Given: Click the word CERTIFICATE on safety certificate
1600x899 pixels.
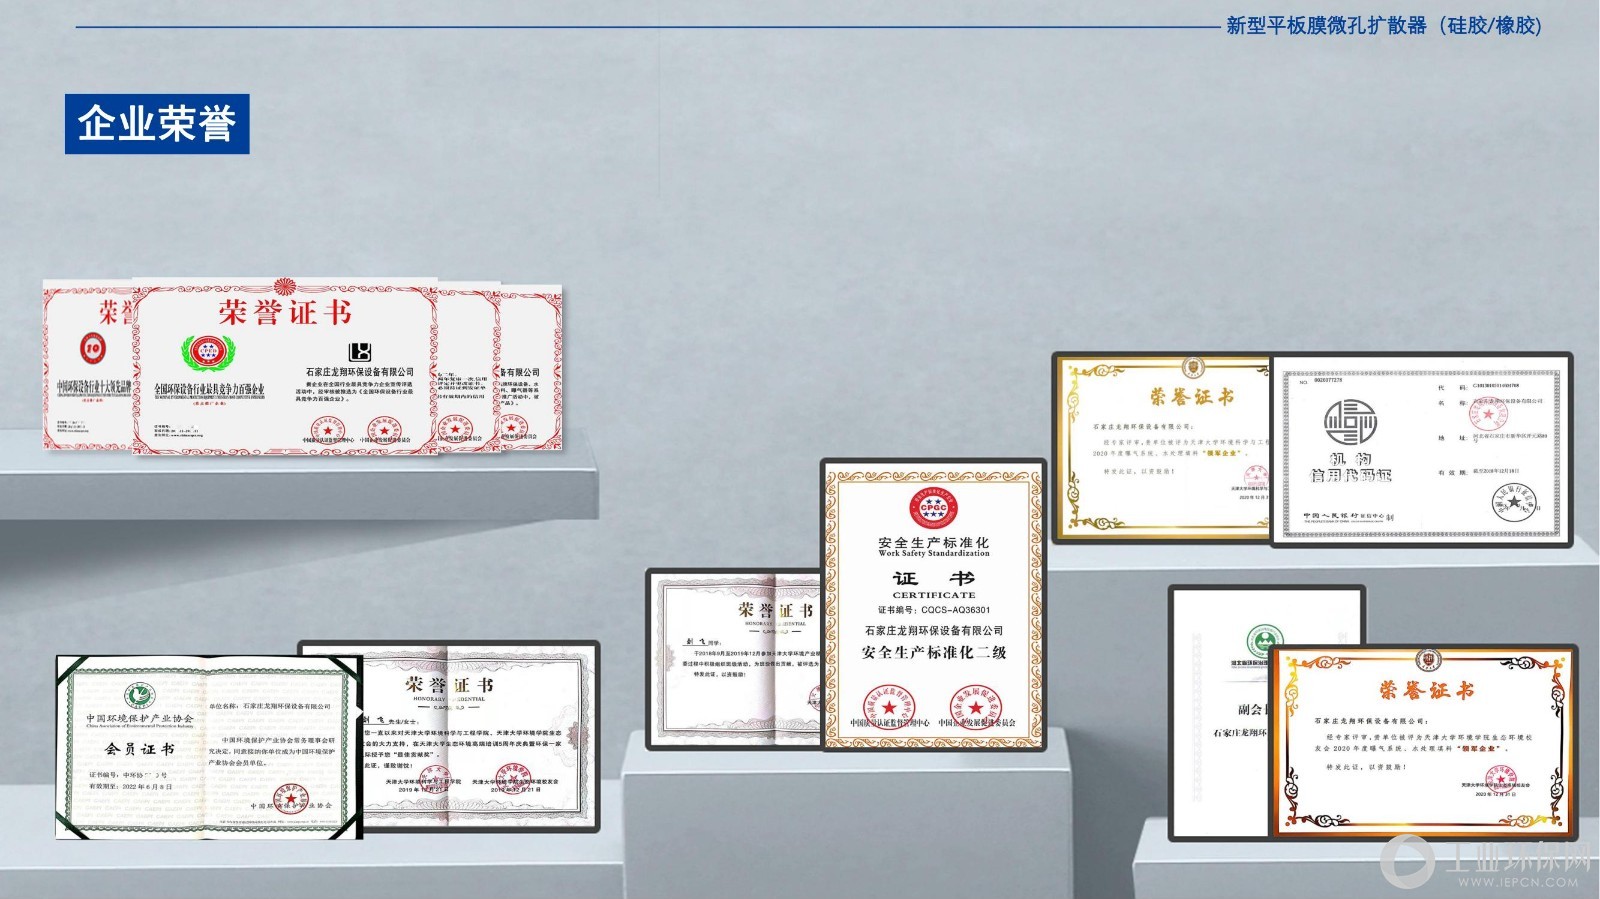Looking at the screenshot, I should pos(933,595).
